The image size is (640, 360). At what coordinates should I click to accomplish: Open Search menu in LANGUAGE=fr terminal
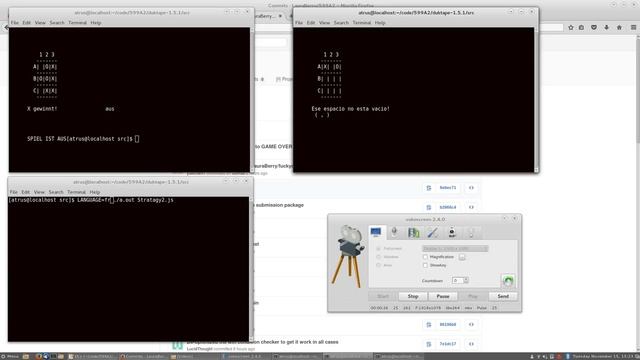click(x=56, y=192)
